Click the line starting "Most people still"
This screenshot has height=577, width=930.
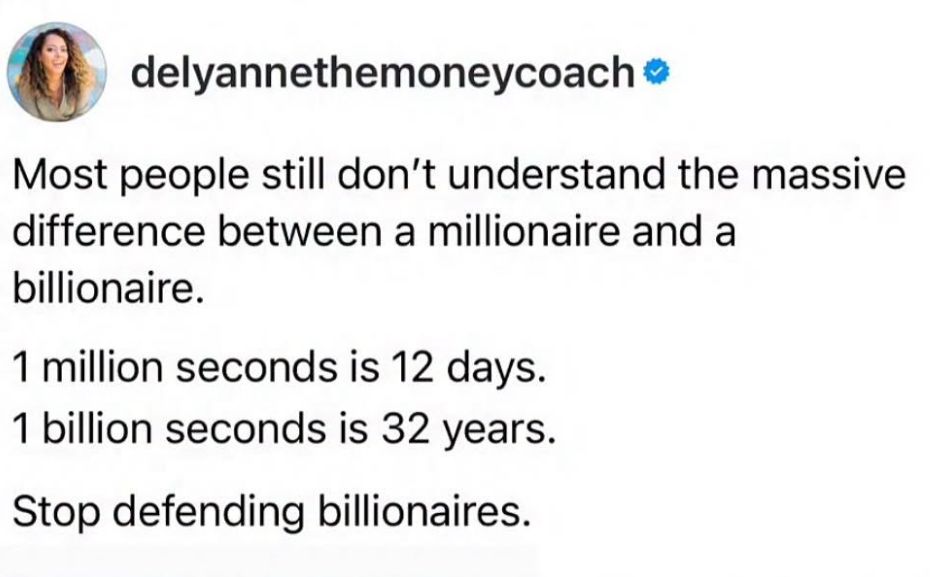(459, 176)
